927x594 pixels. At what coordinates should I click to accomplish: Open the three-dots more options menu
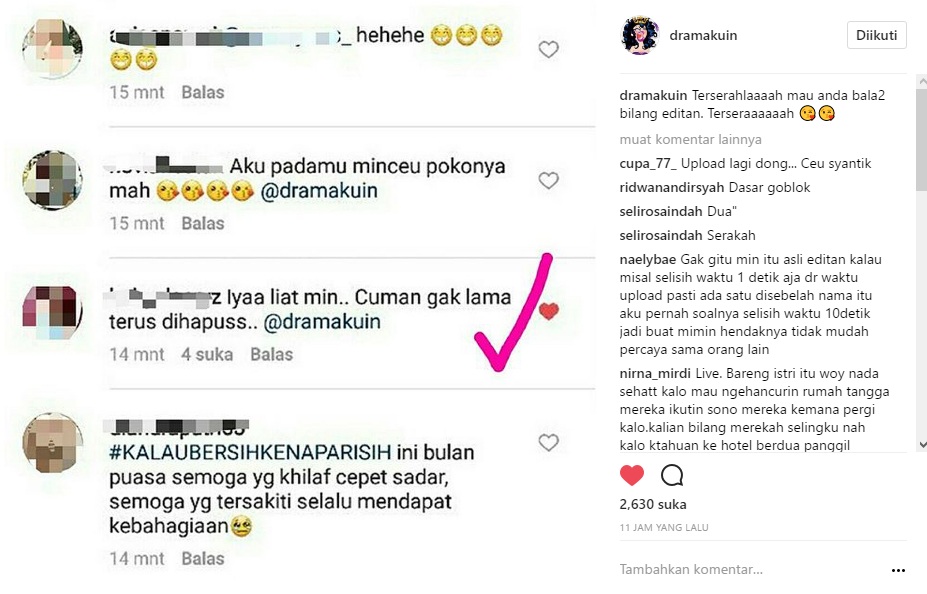898,570
